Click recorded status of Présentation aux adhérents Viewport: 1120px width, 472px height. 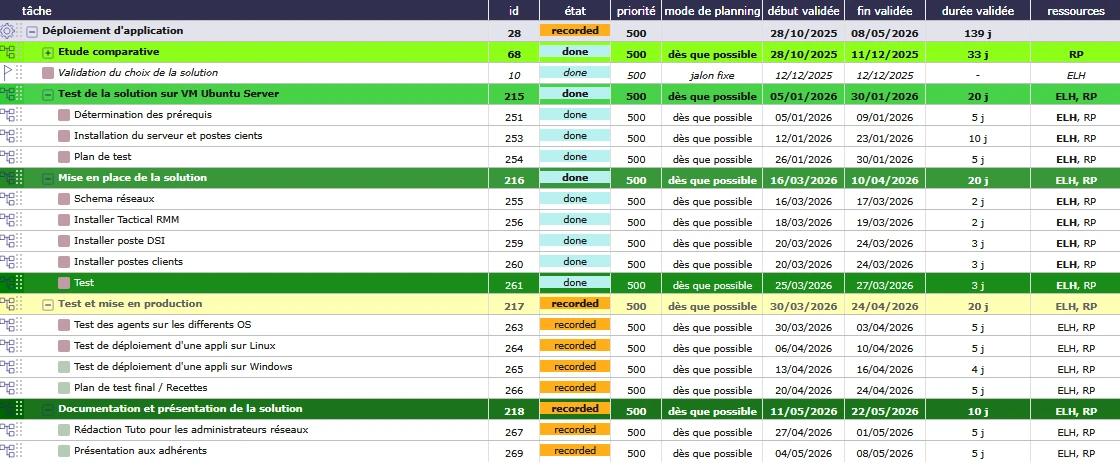click(x=575, y=451)
